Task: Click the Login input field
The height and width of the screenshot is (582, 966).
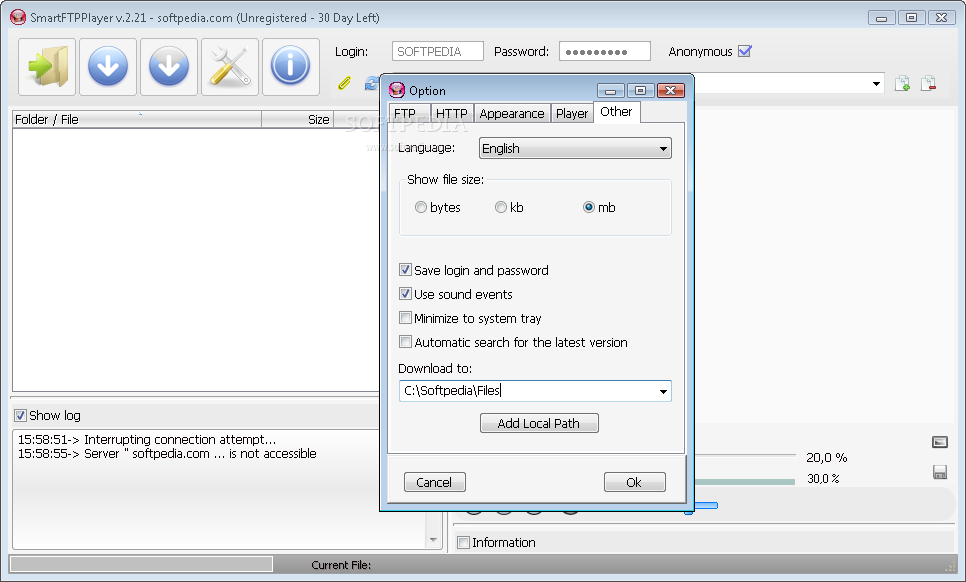Action: 437,51
